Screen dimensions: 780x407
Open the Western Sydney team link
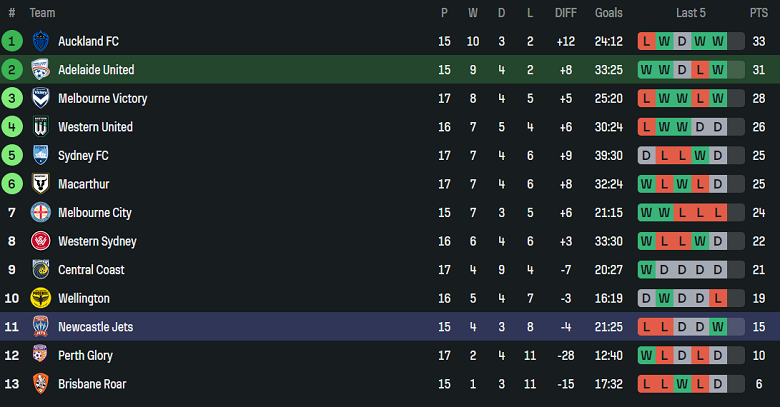[98, 241]
